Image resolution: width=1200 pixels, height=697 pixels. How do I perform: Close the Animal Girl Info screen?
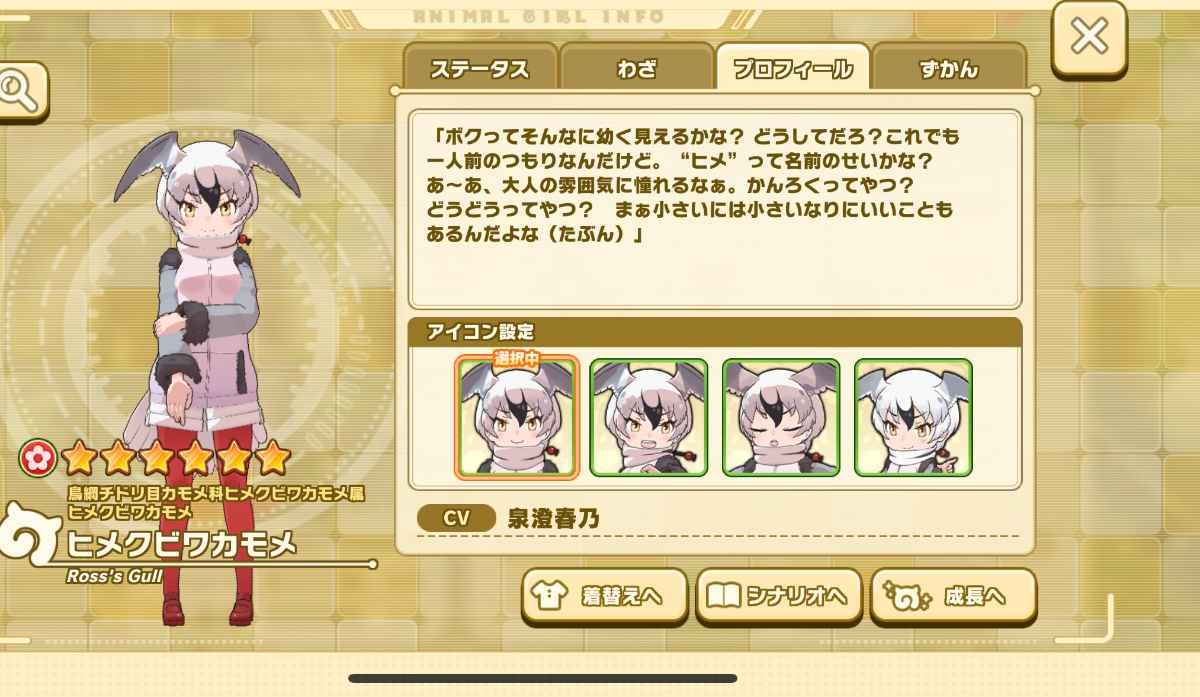(x=1089, y=38)
